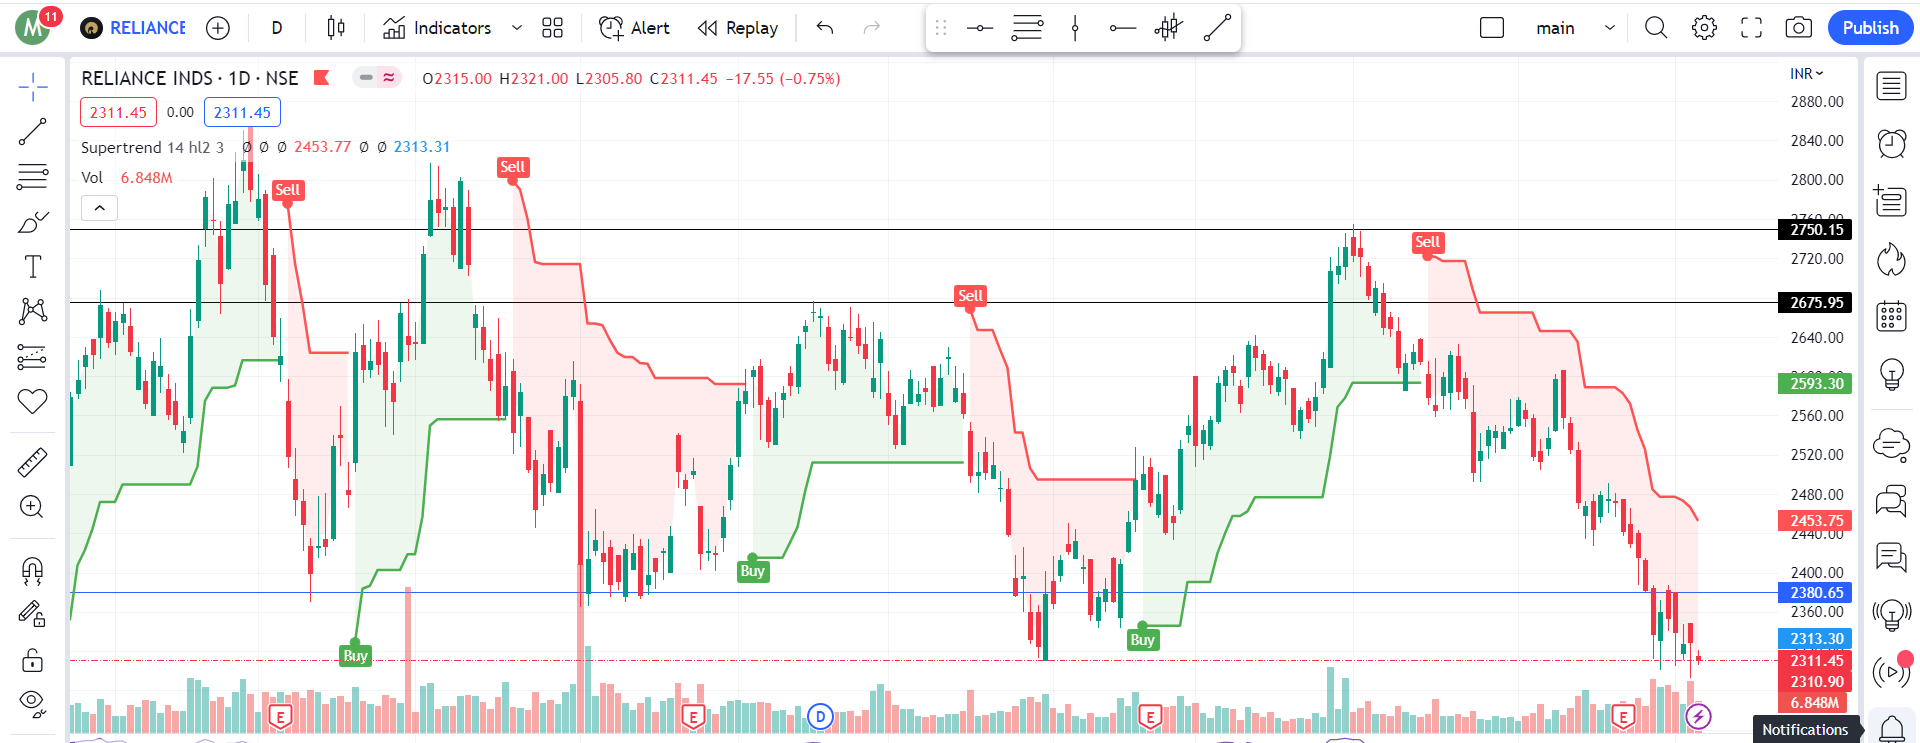This screenshot has width=1920, height=743.
Task: Toggle lock all drawing tools
Action: click(x=32, y=660)
